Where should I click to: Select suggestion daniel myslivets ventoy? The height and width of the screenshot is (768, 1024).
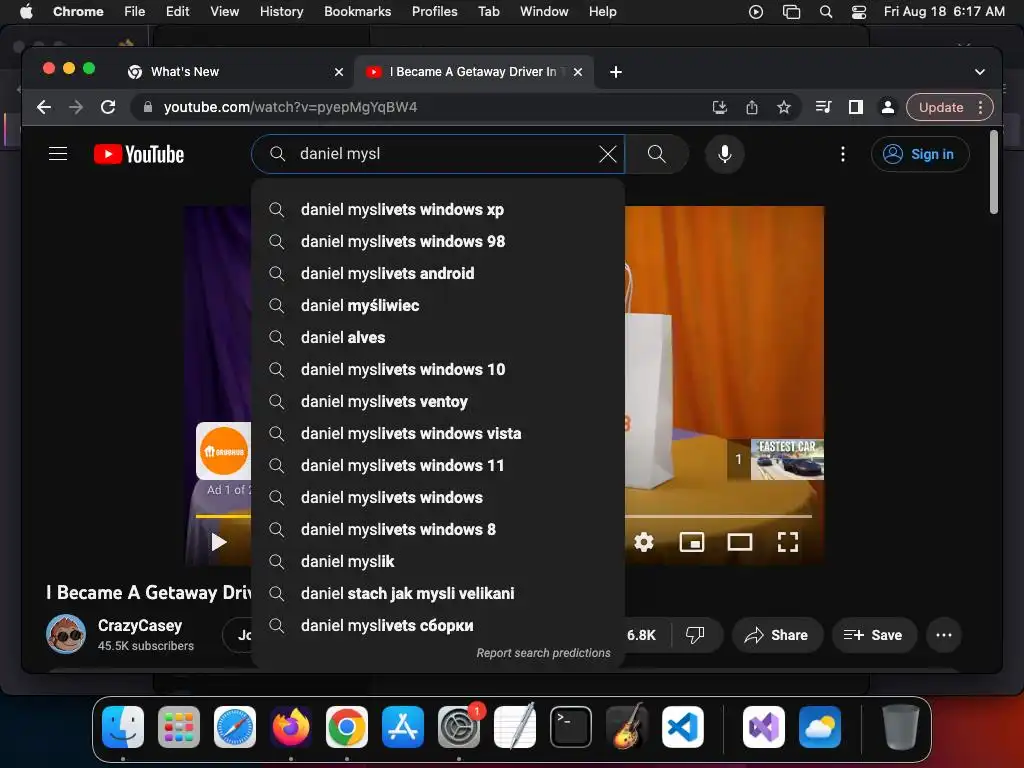pyautogui.click(x=438, y=402)
